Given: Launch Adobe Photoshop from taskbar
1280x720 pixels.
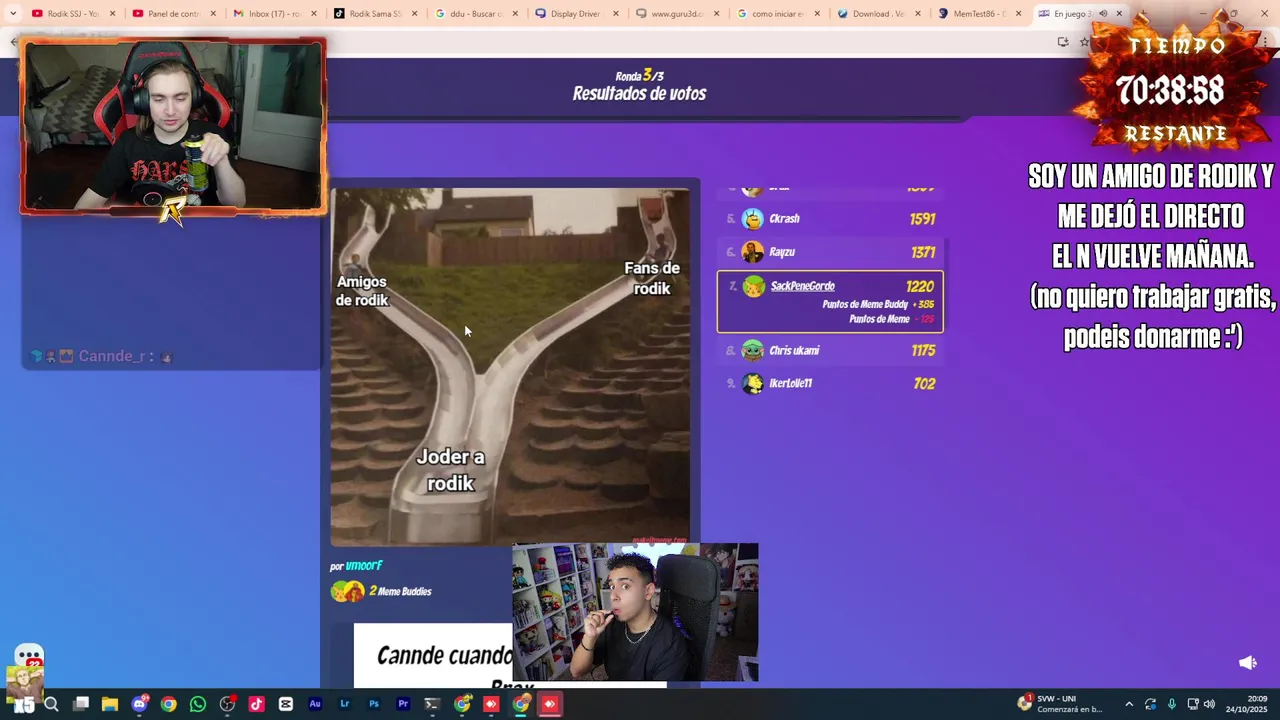Looking at the screenshot, I should [374, 704].
